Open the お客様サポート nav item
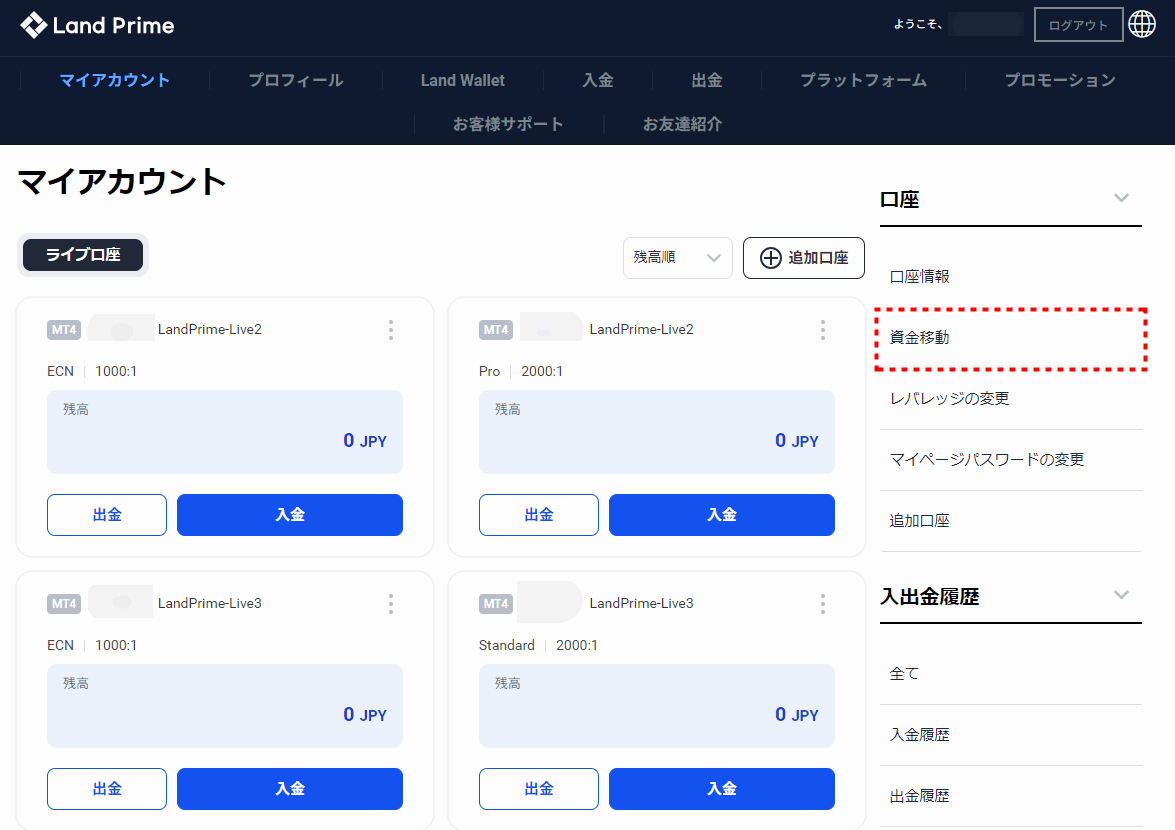The height and width of the screenshot is (830, 1175). pyautogui.click(x=508, y=124)
